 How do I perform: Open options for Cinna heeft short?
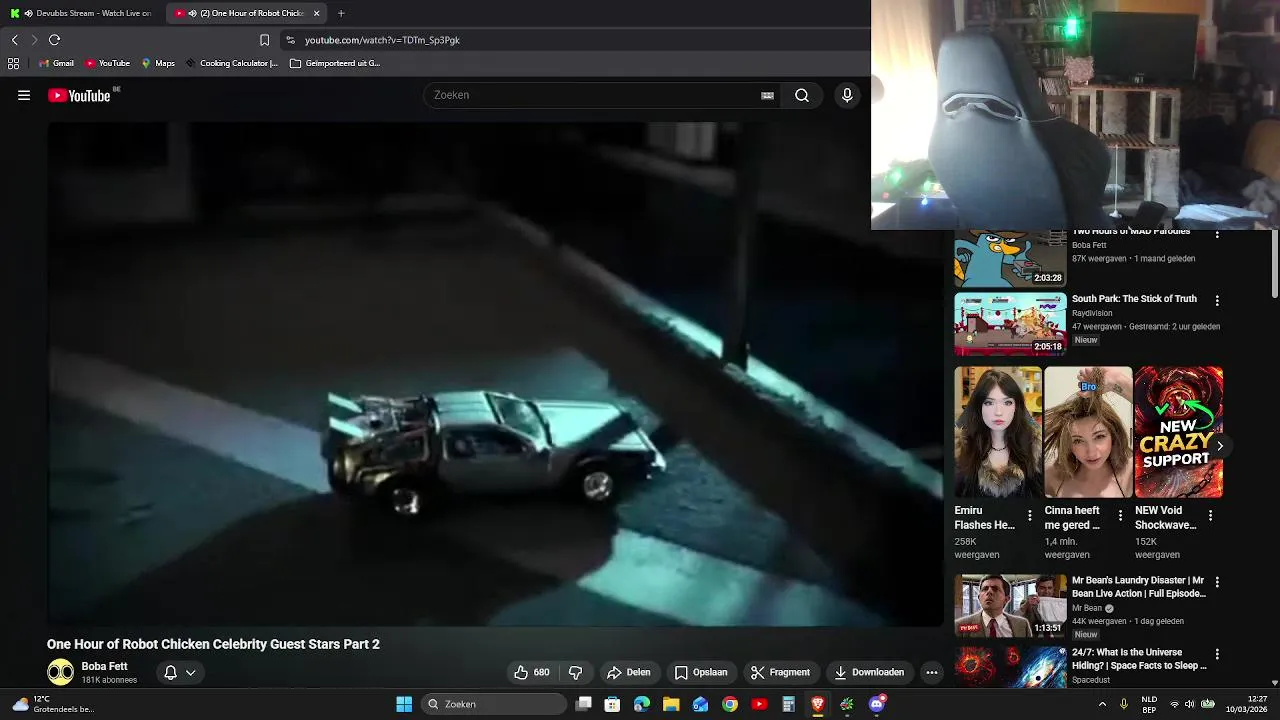tap(1120, 516)
